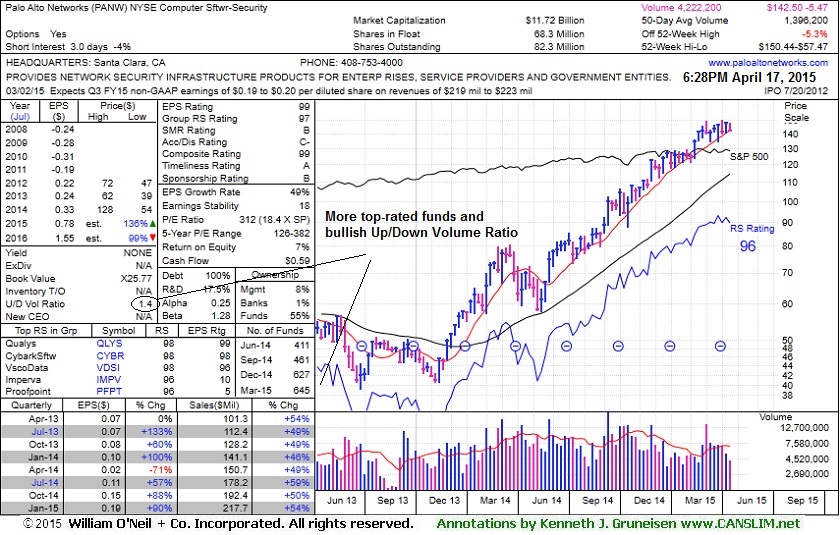The image size is (840, 535).
Task: Click the 5-Year P/E Range label
Action: [x=202, y=233]
